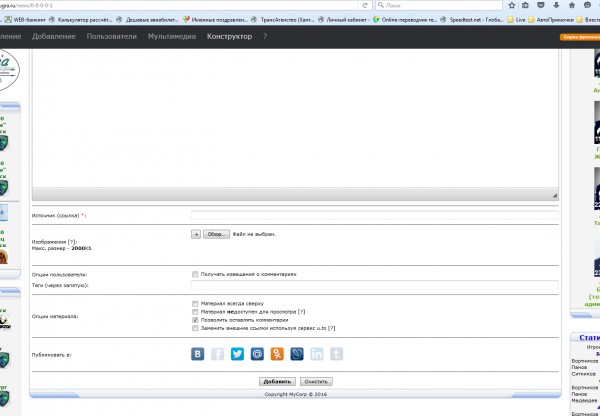Expand the АвтоПримочки bookmarks folder
The height and width of the screenshot is (416, 600).
tap(551, 20)
